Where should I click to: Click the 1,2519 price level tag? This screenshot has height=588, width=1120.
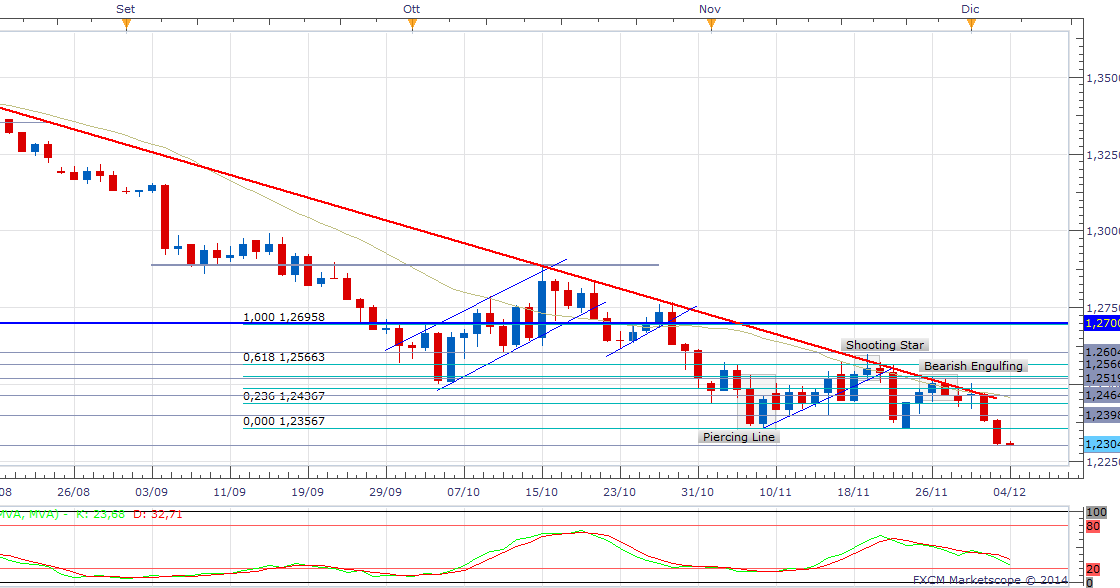[1102, 378]
